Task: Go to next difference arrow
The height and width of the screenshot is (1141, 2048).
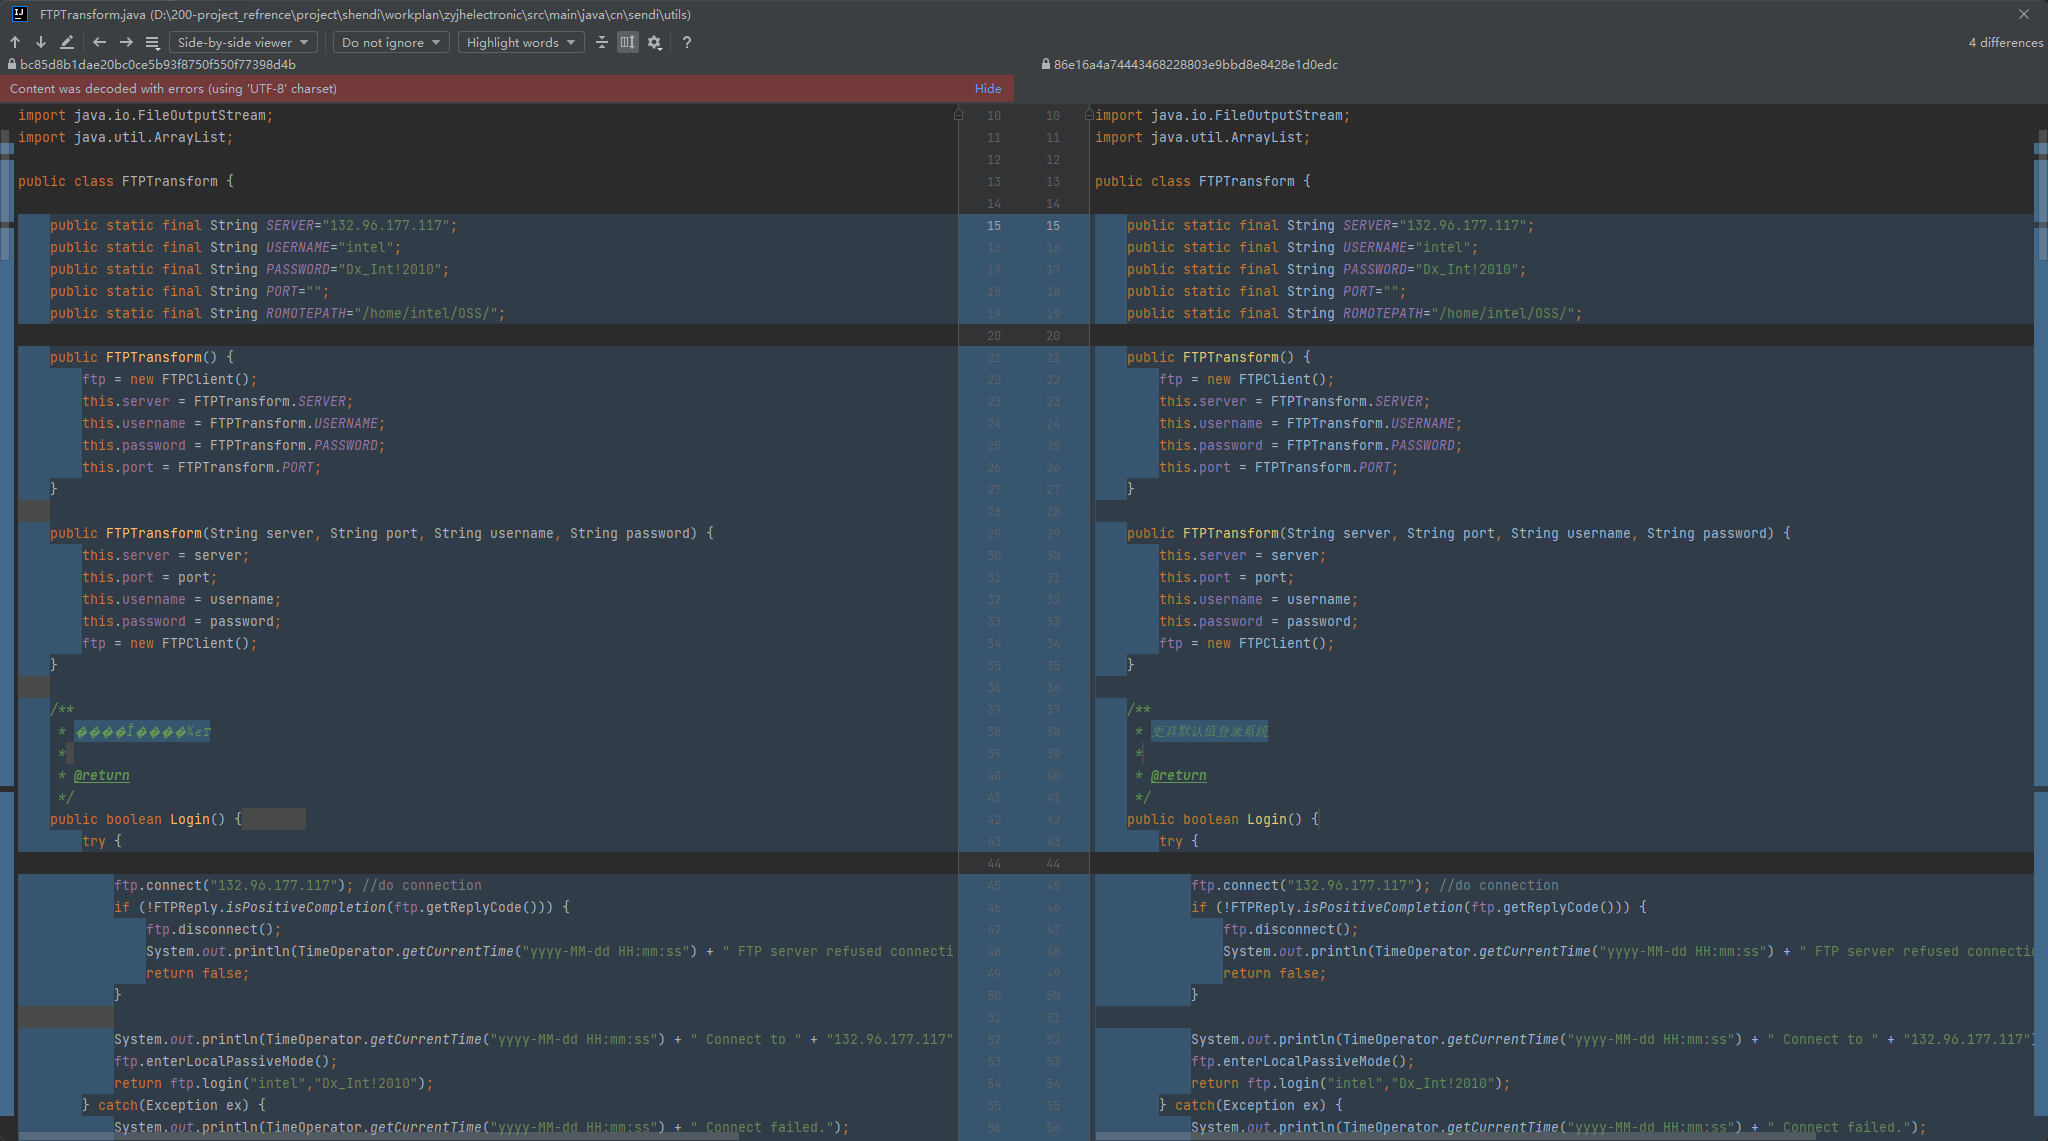Action: click(41, 42)
